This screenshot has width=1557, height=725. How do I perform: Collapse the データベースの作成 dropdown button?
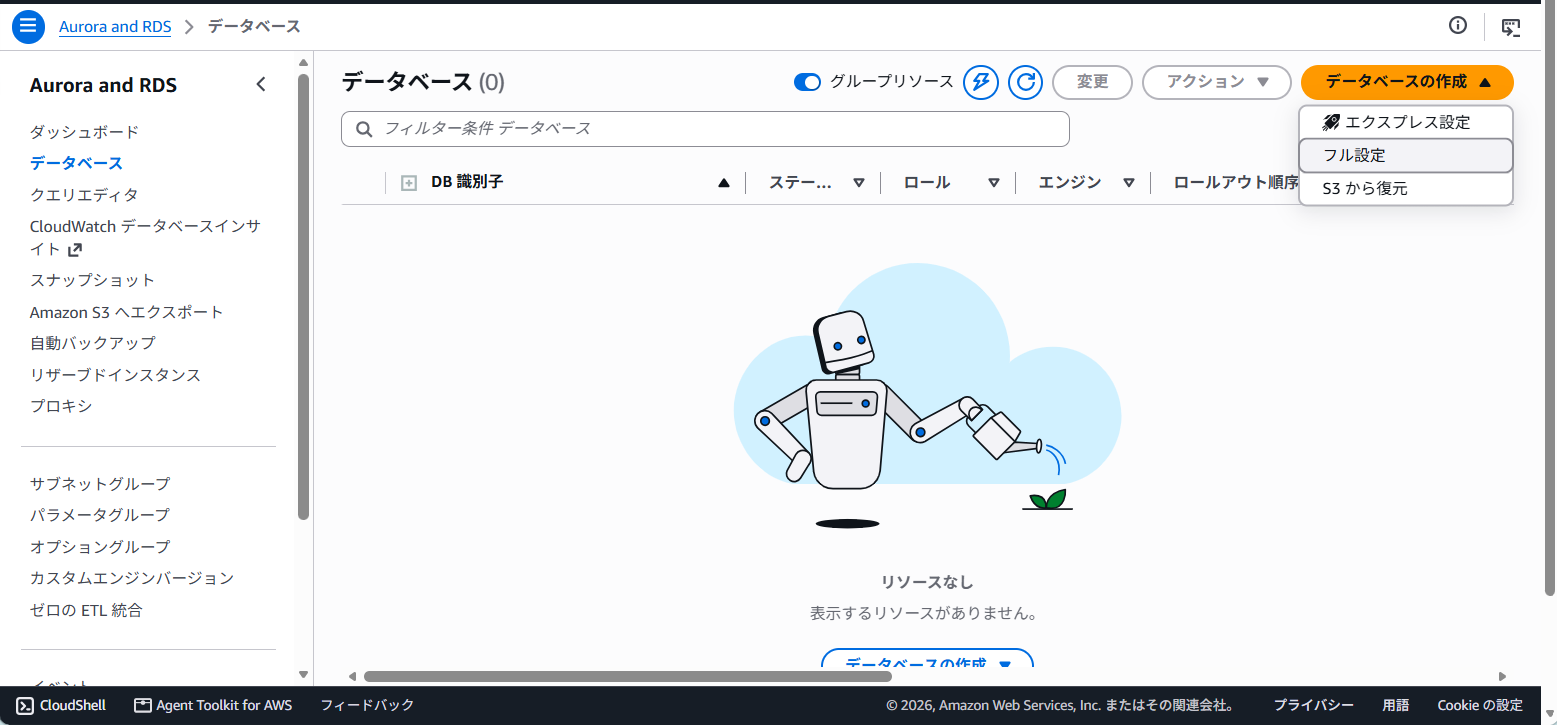click(1407, 82)
